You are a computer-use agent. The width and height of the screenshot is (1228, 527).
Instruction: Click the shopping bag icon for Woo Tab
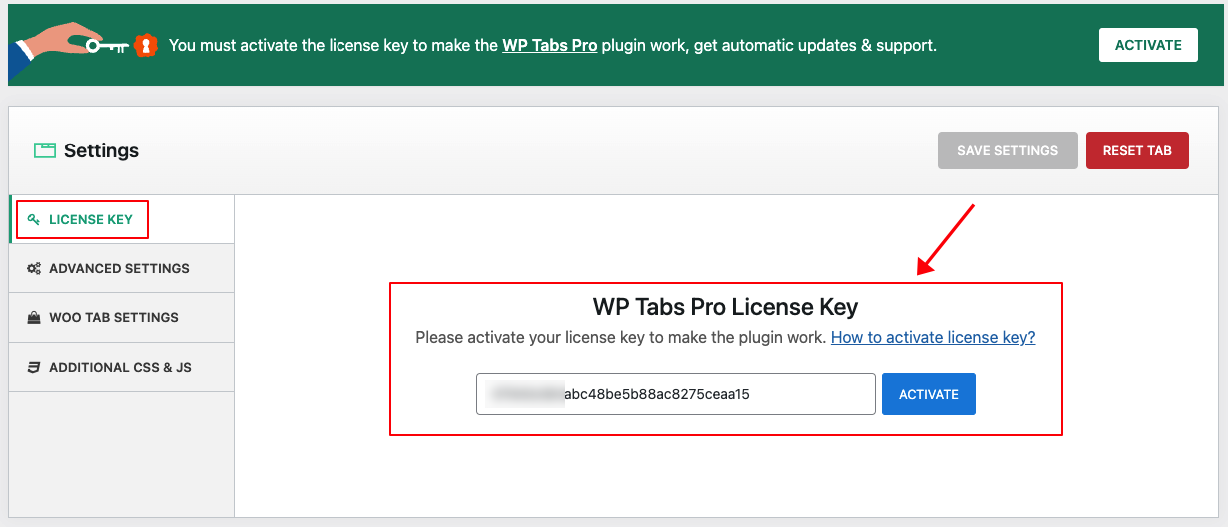point(34,318)
